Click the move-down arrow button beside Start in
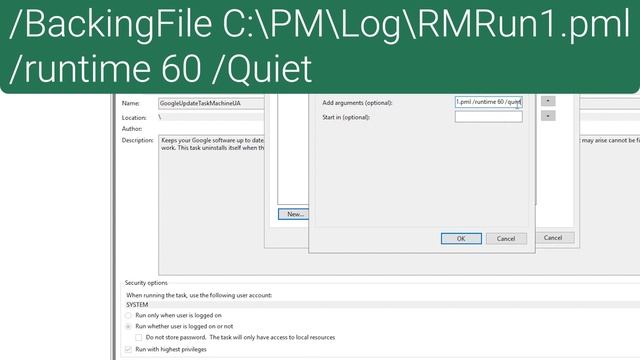This screenshot has width=640, height=360. pyautogui.click(x=548, y=116)
